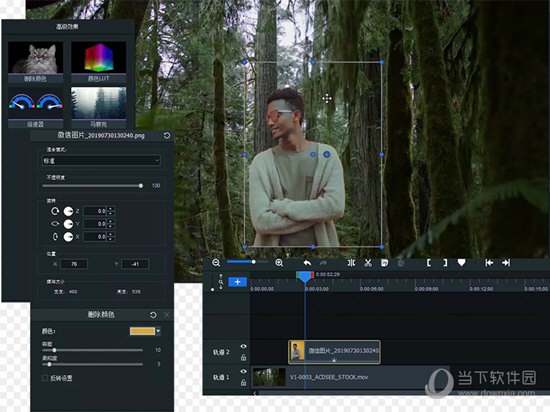
Task: Jump to the timeline start
Action: point(489,263)
